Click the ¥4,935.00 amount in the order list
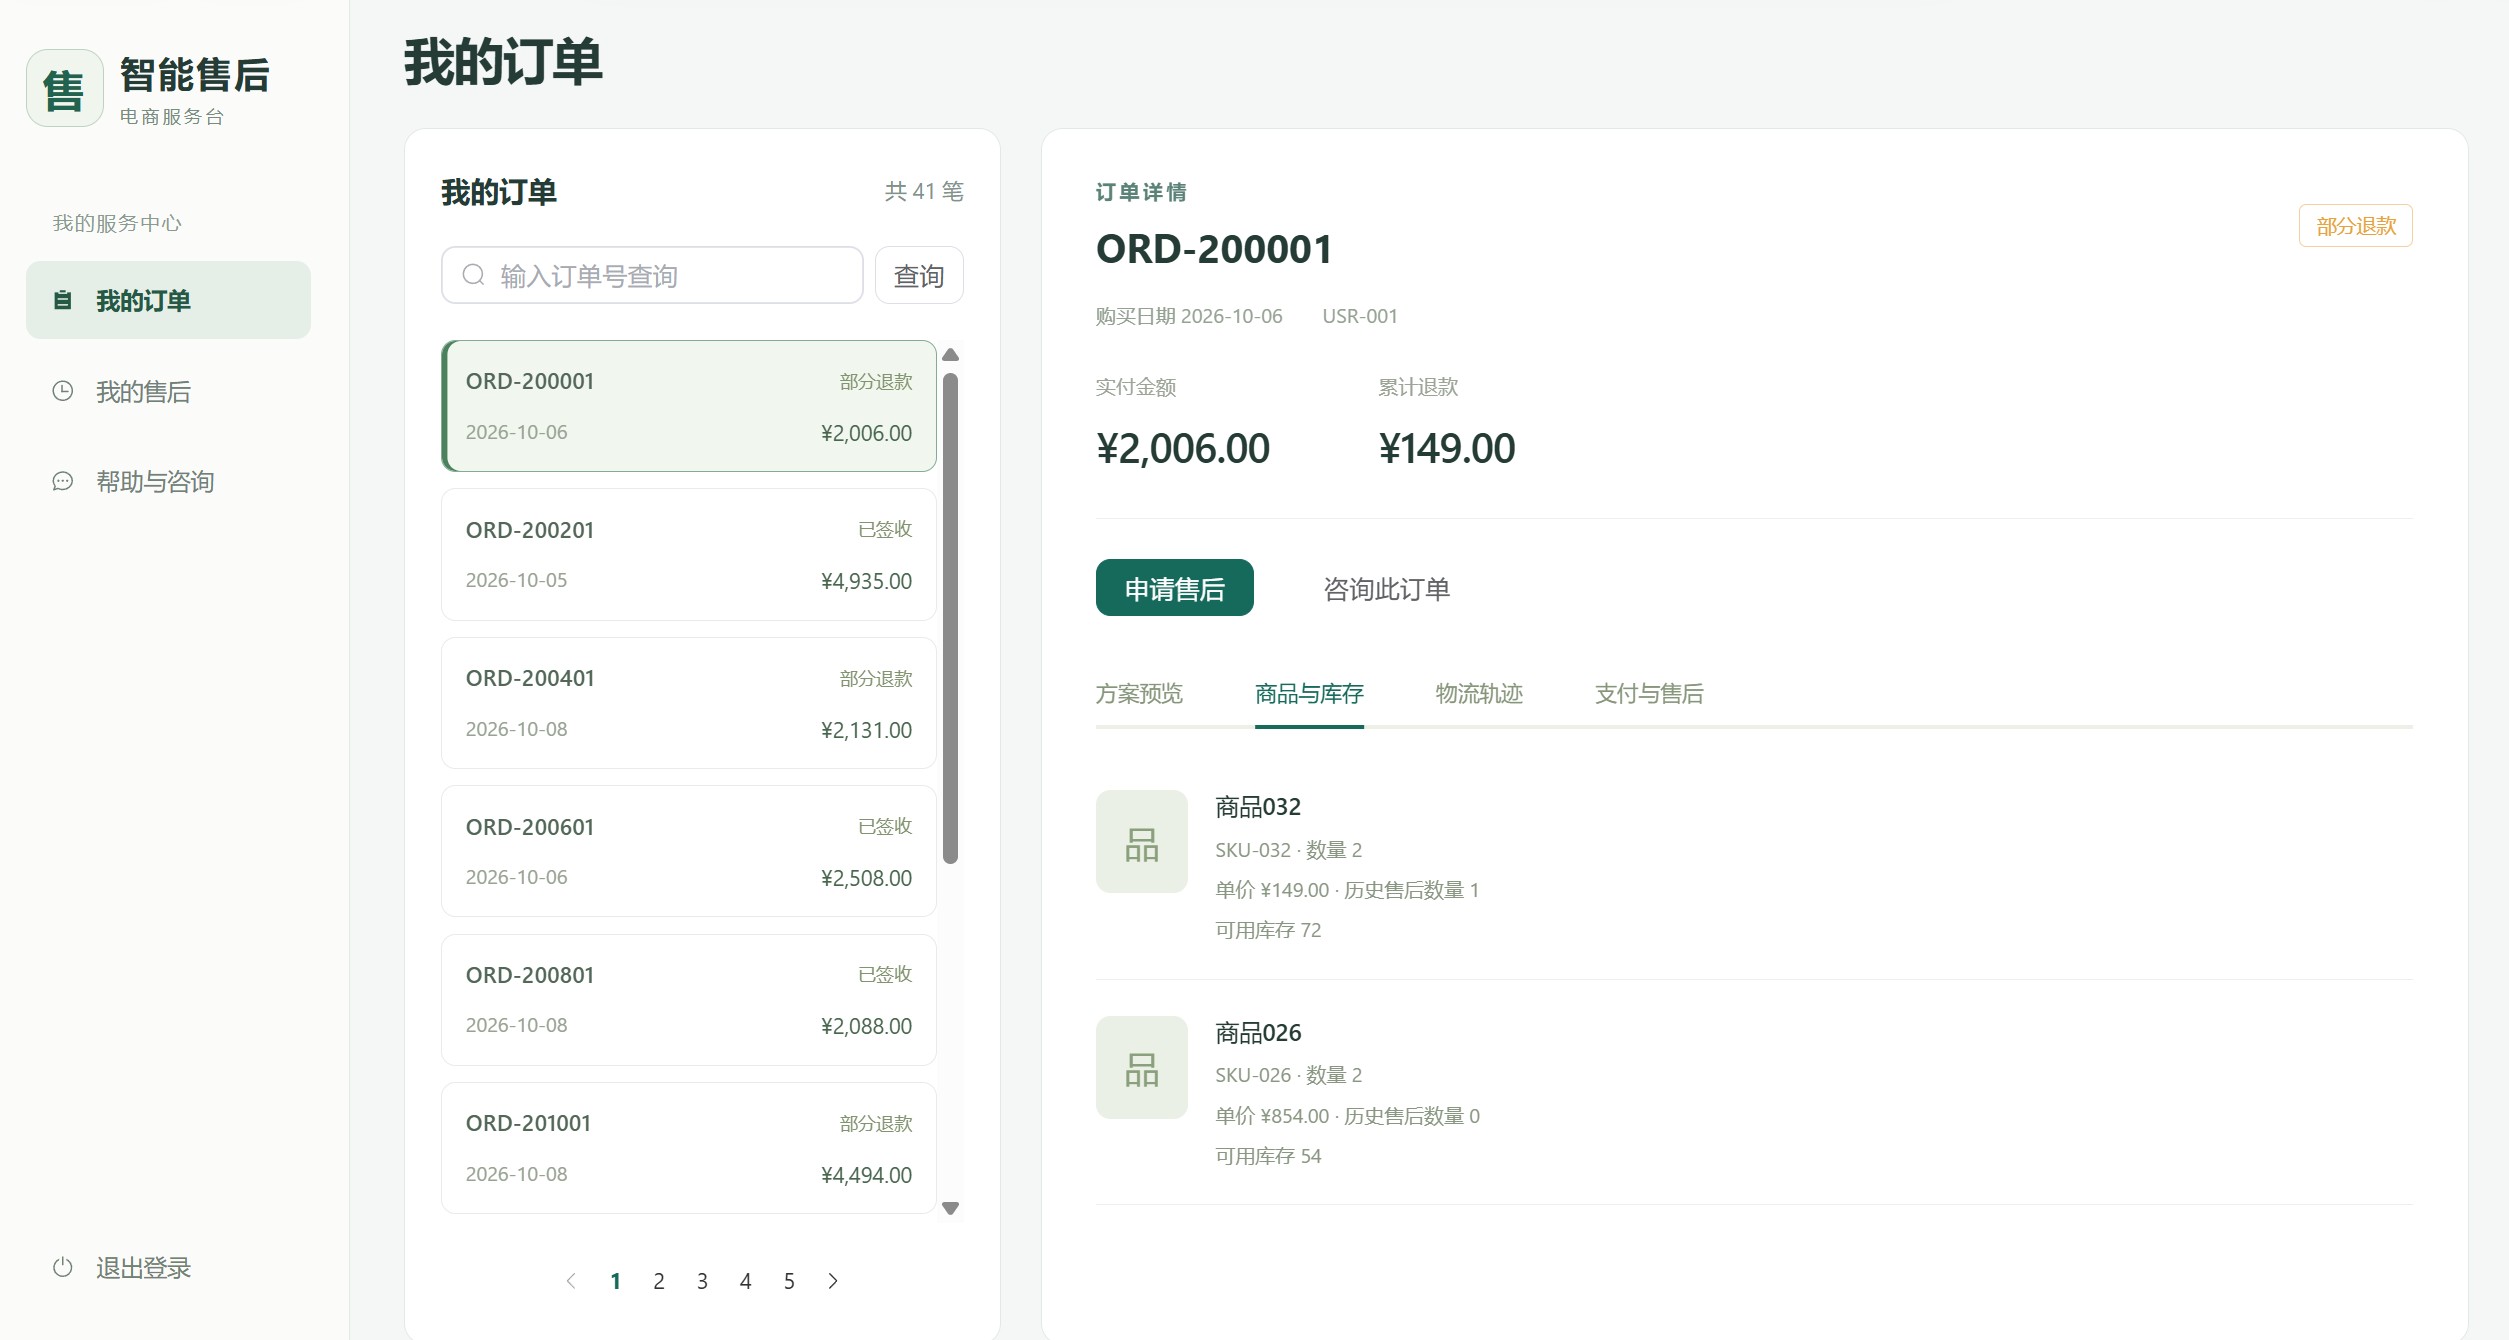The height and width of the screenshot is (1340, 2509). 866,581
